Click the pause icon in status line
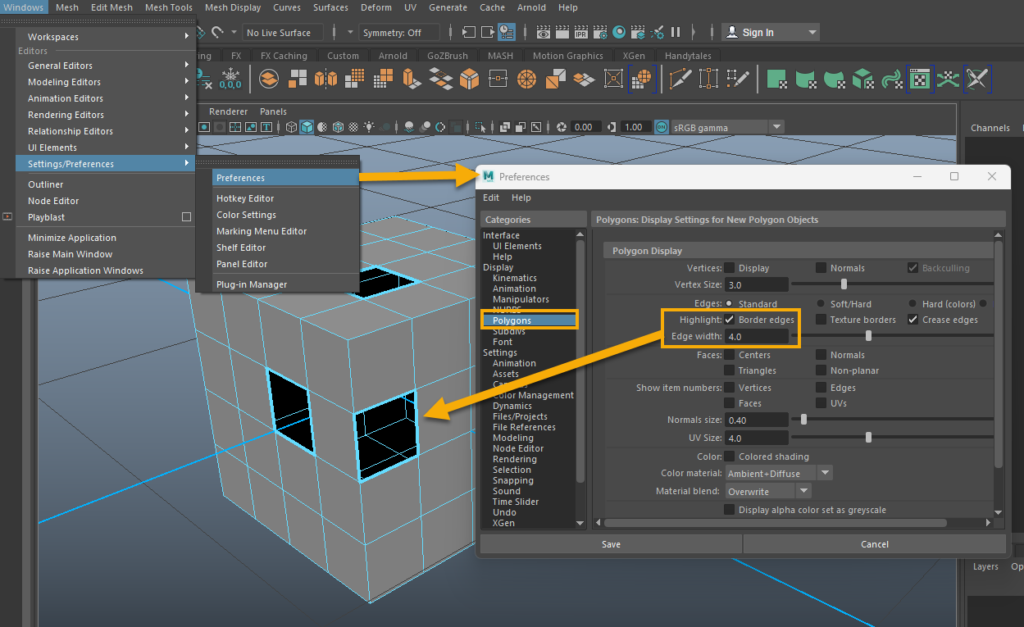The width and height of the screenshot is (1024, 627). tap(676, 32)
